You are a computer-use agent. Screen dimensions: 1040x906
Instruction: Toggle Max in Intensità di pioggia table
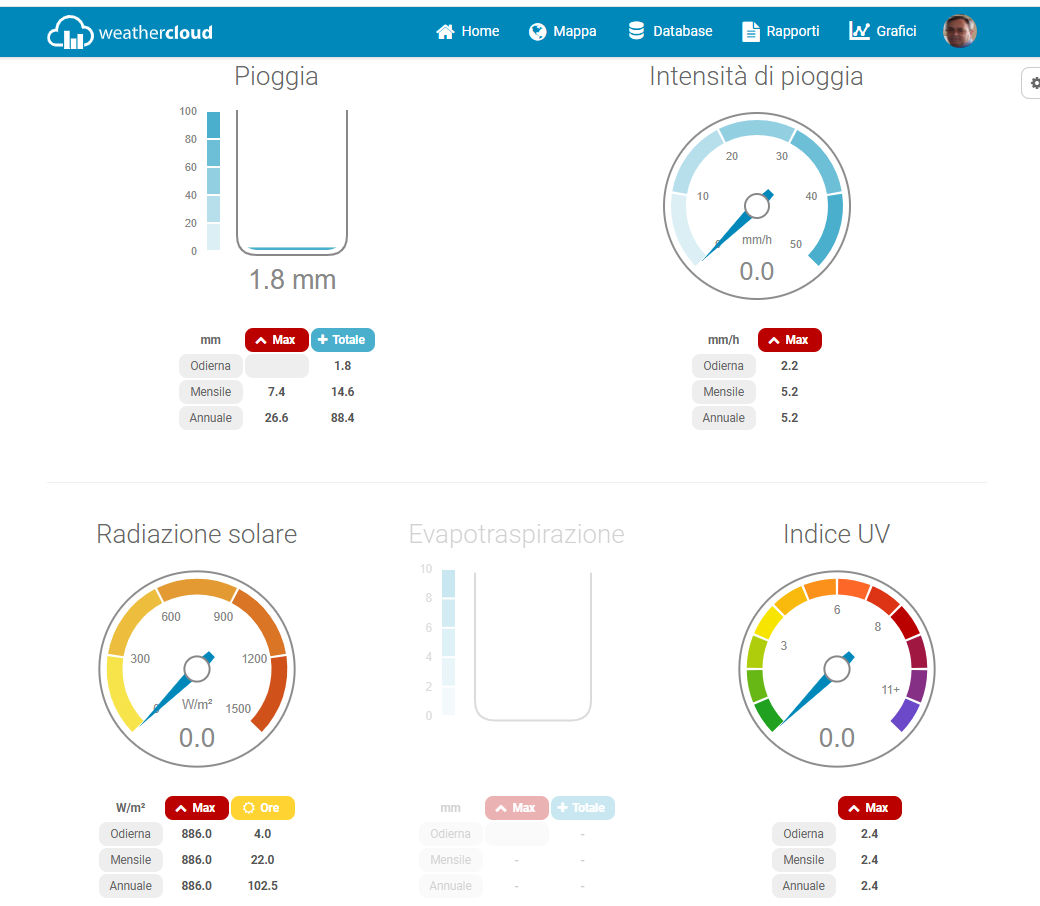click(789, 340)
